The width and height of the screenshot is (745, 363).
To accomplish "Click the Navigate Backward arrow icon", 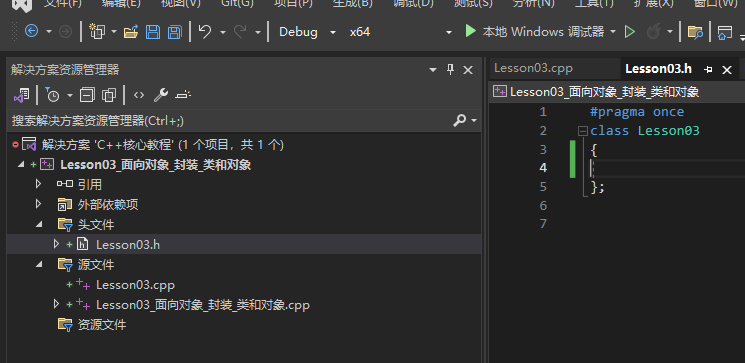I will pos(31,32).
